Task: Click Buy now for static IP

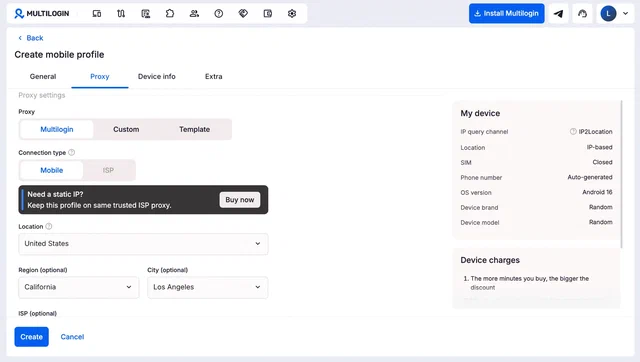Action: [x=240, y=200]
